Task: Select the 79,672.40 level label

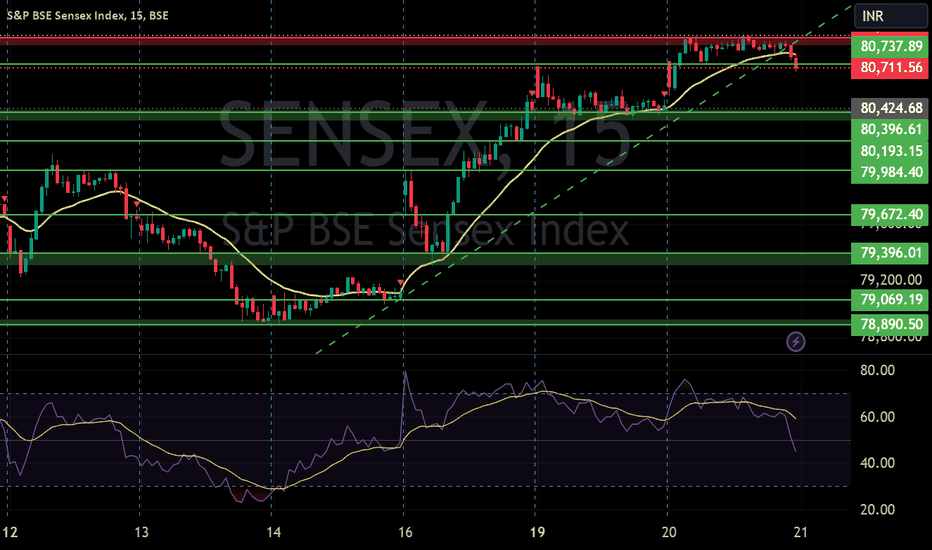Action: point(890,214)
